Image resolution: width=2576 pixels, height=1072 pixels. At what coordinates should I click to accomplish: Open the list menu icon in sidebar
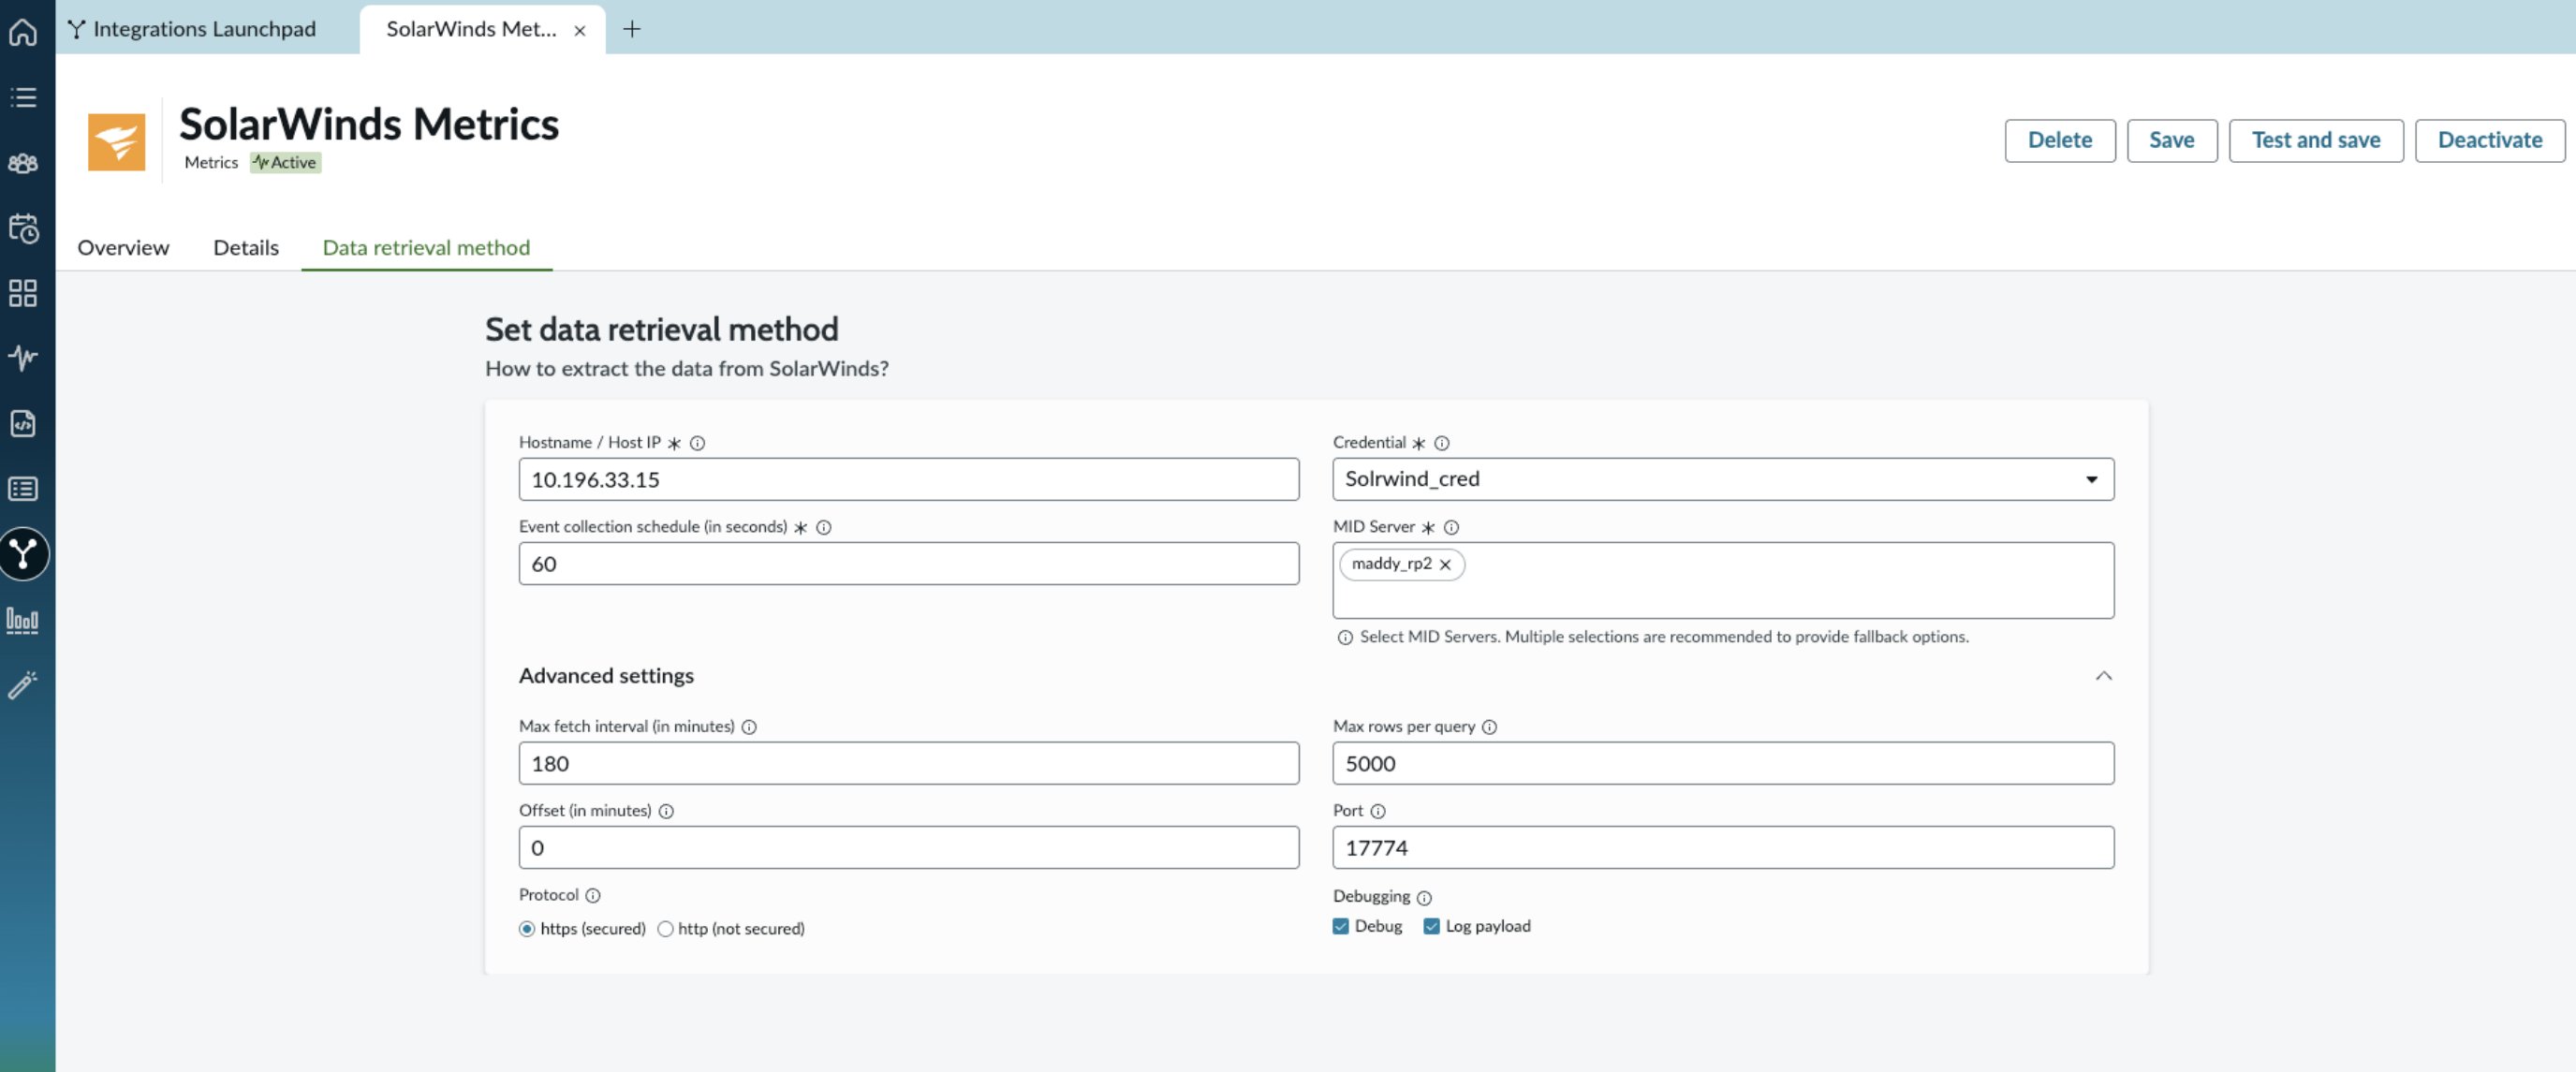pyautogui.click(x=23, y=97)
